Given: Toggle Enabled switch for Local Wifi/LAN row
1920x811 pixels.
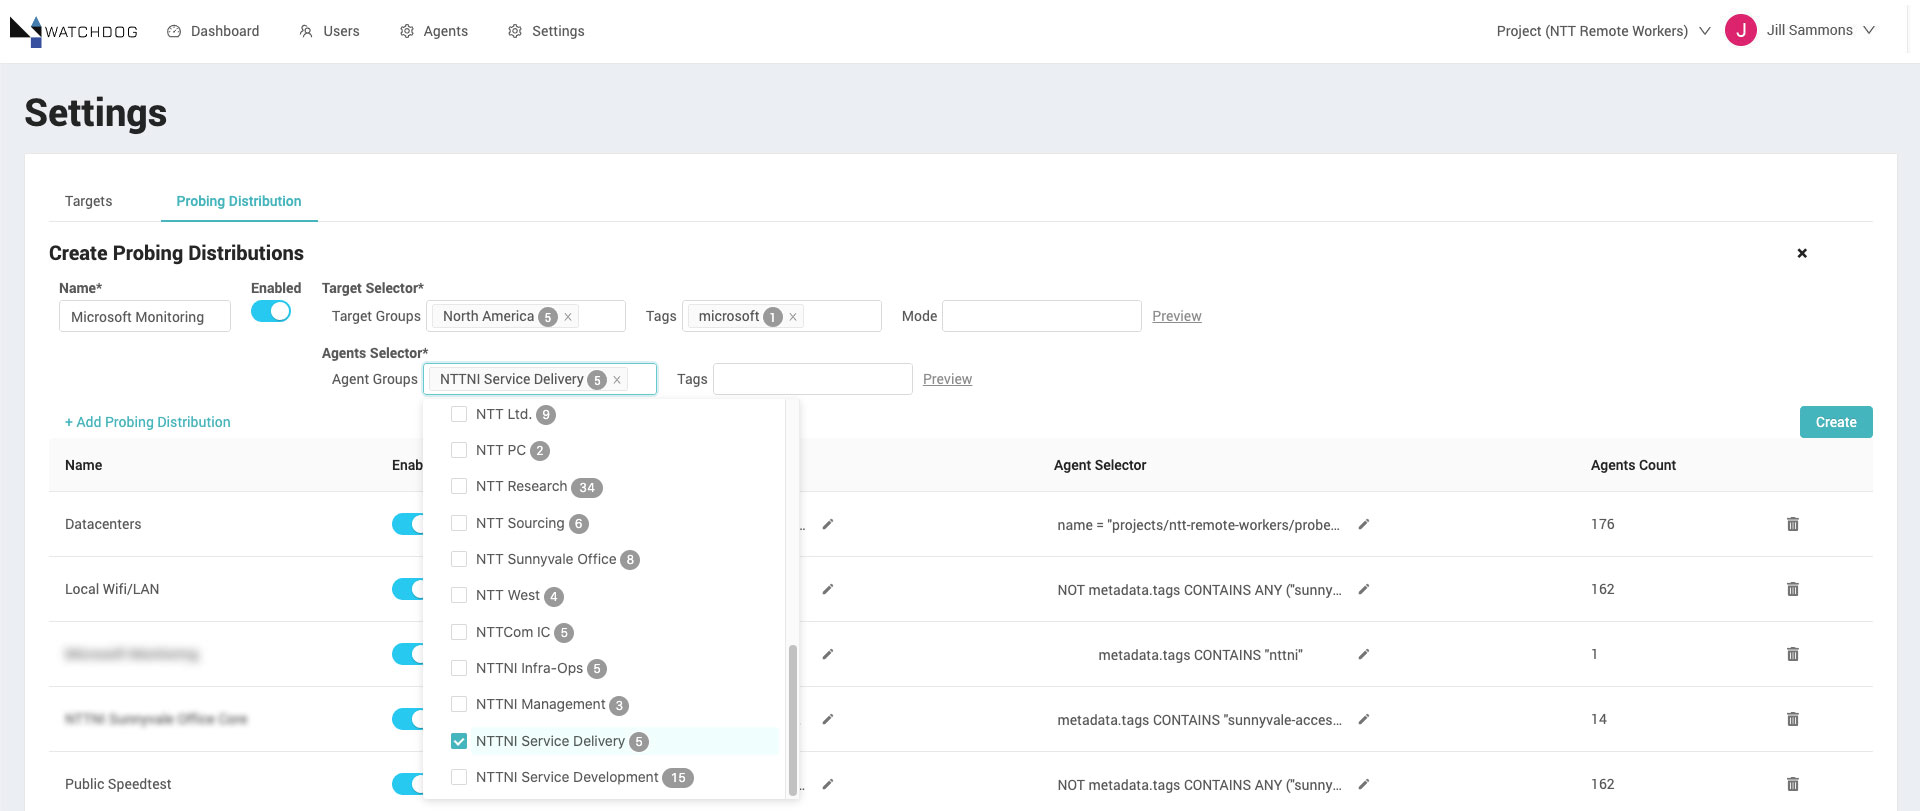Looking at the screenshot, I should pyautogui.click(x=408, y=589).
